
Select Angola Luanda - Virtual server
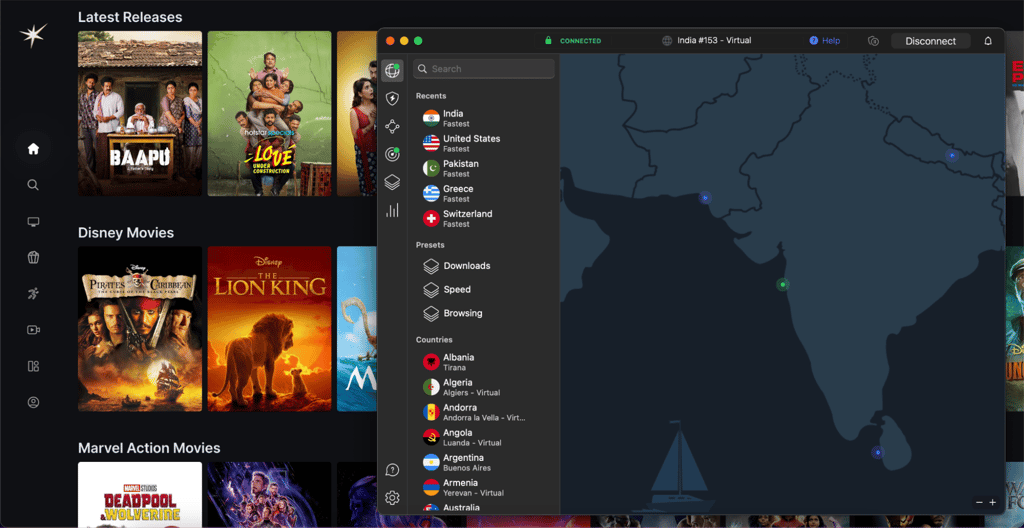pos(483,437)
